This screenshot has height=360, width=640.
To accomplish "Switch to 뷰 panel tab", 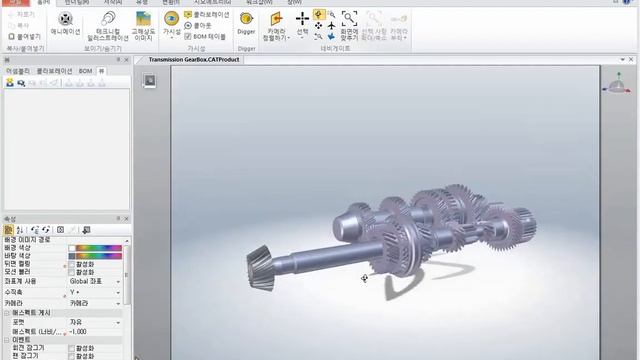I will point(101,71).
